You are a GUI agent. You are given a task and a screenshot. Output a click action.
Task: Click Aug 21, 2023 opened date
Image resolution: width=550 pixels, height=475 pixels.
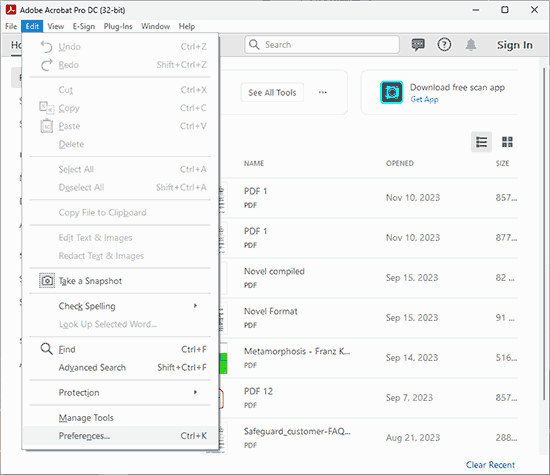coord(413,437)
